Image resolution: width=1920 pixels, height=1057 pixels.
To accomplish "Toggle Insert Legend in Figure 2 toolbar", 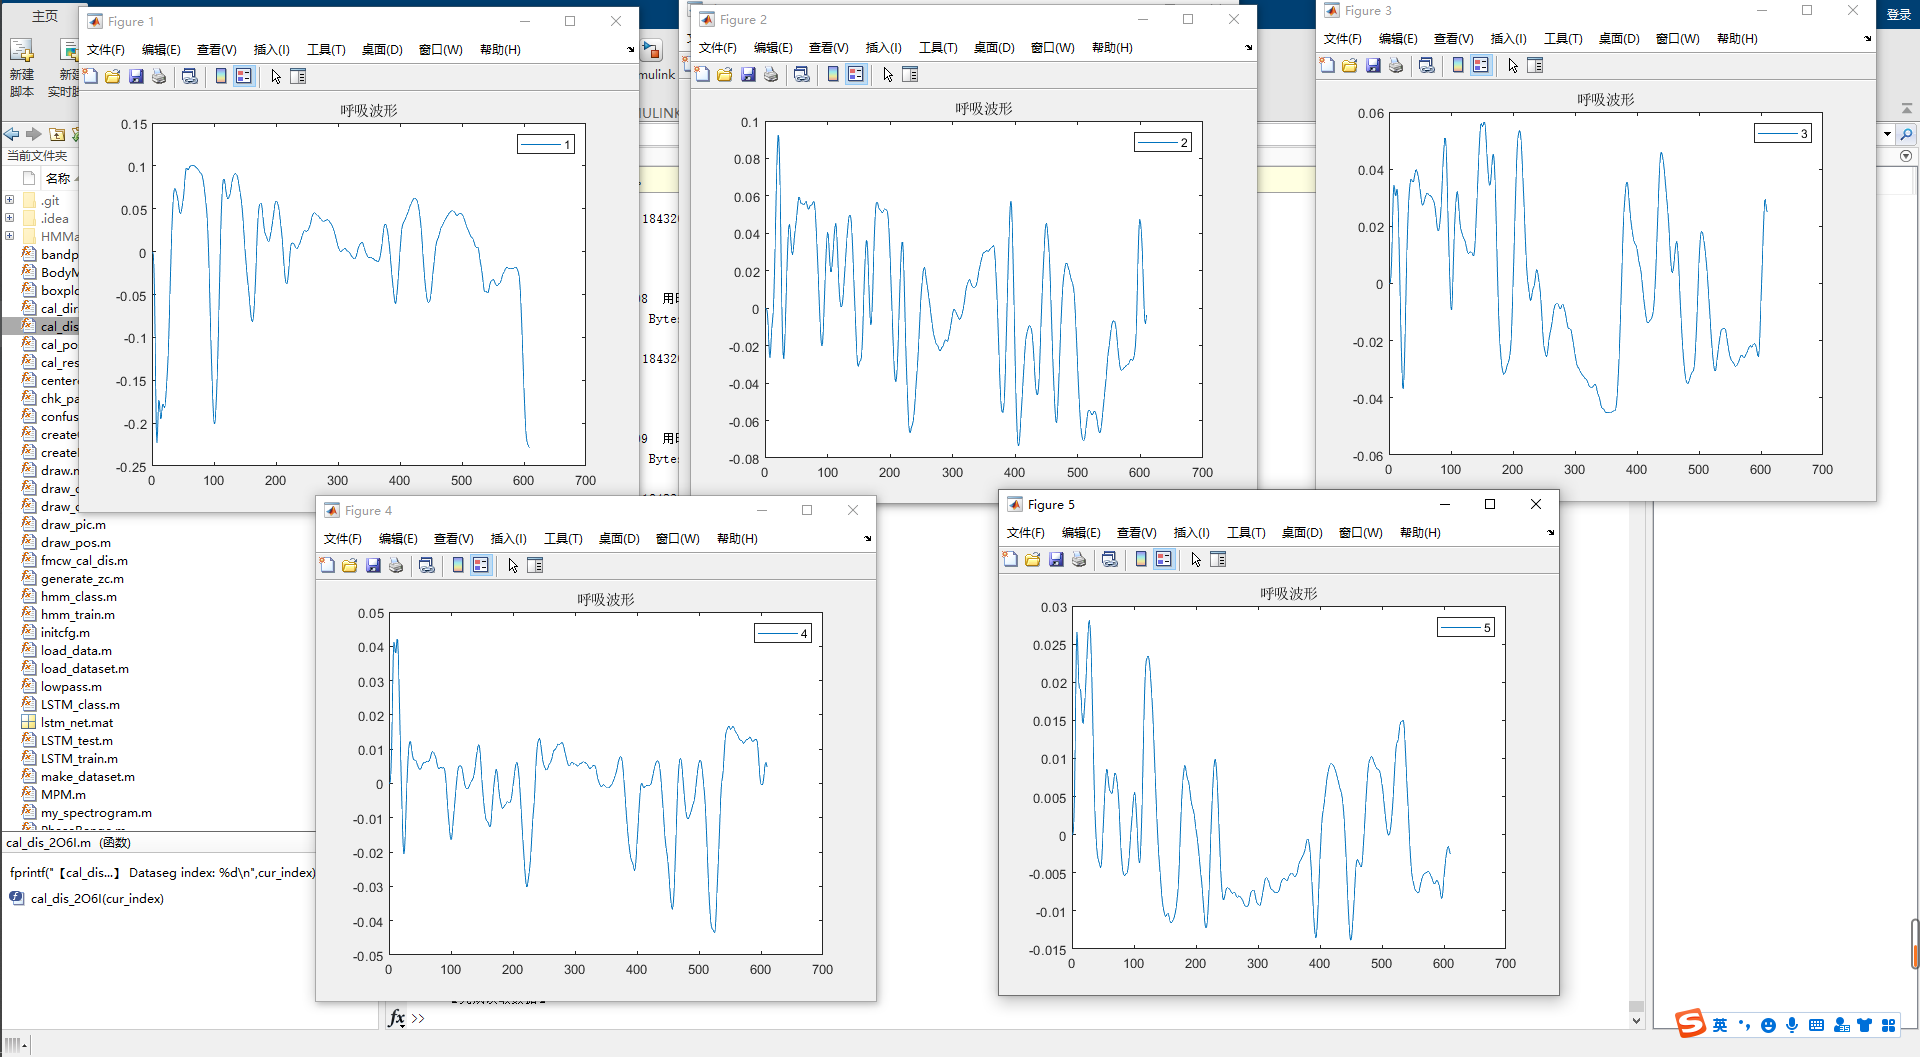I will pos(856,75).
